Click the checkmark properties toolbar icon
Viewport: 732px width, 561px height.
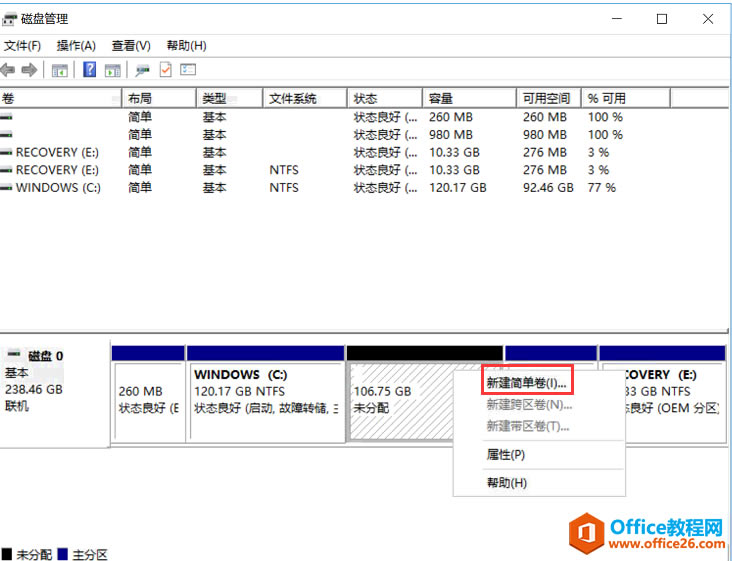(x=165, y=70)
